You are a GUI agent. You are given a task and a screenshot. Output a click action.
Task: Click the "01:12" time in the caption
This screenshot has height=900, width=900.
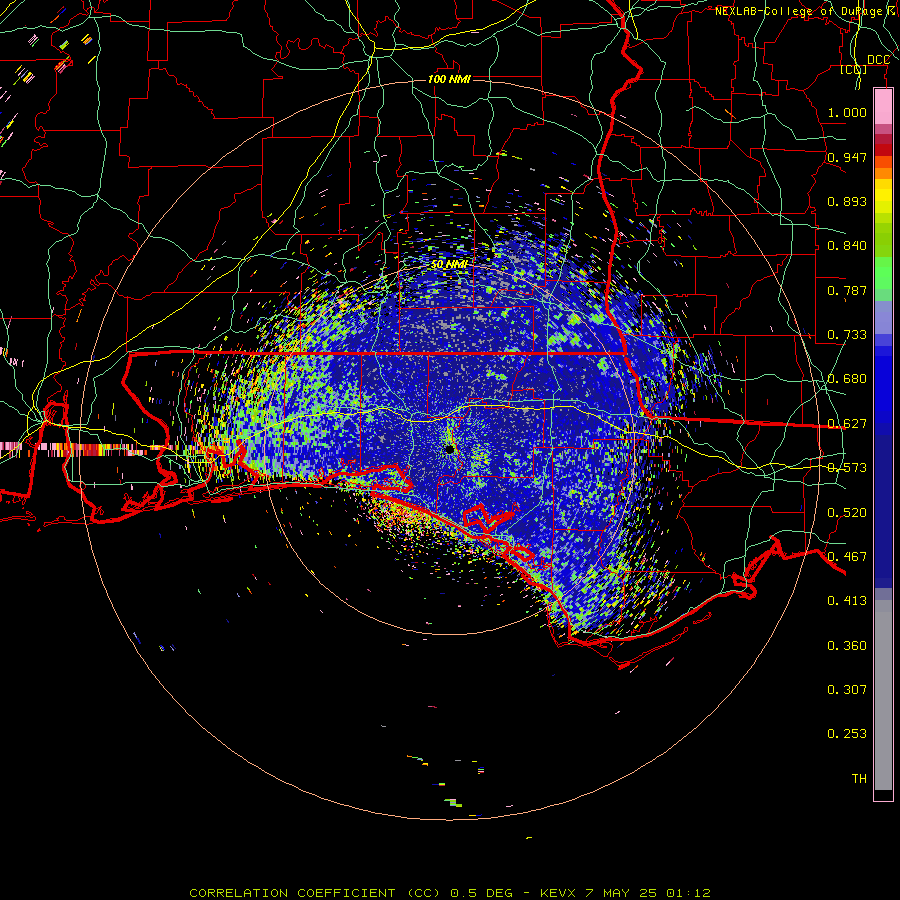[688, 893]
